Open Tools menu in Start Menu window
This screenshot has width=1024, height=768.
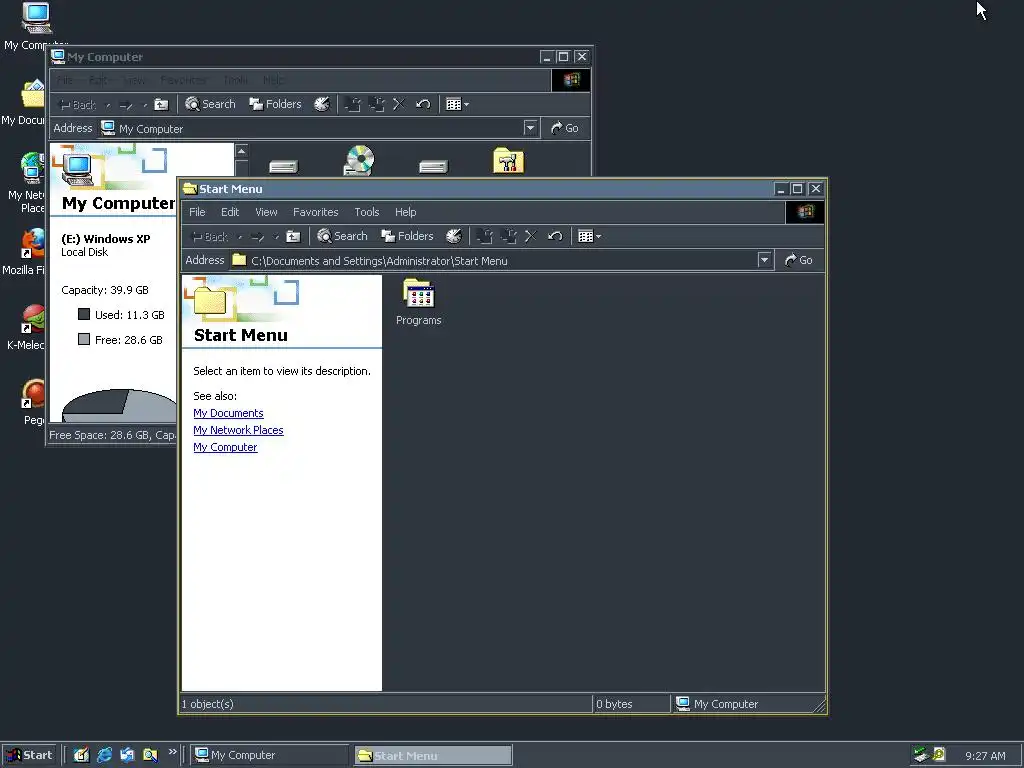[366, 212]
